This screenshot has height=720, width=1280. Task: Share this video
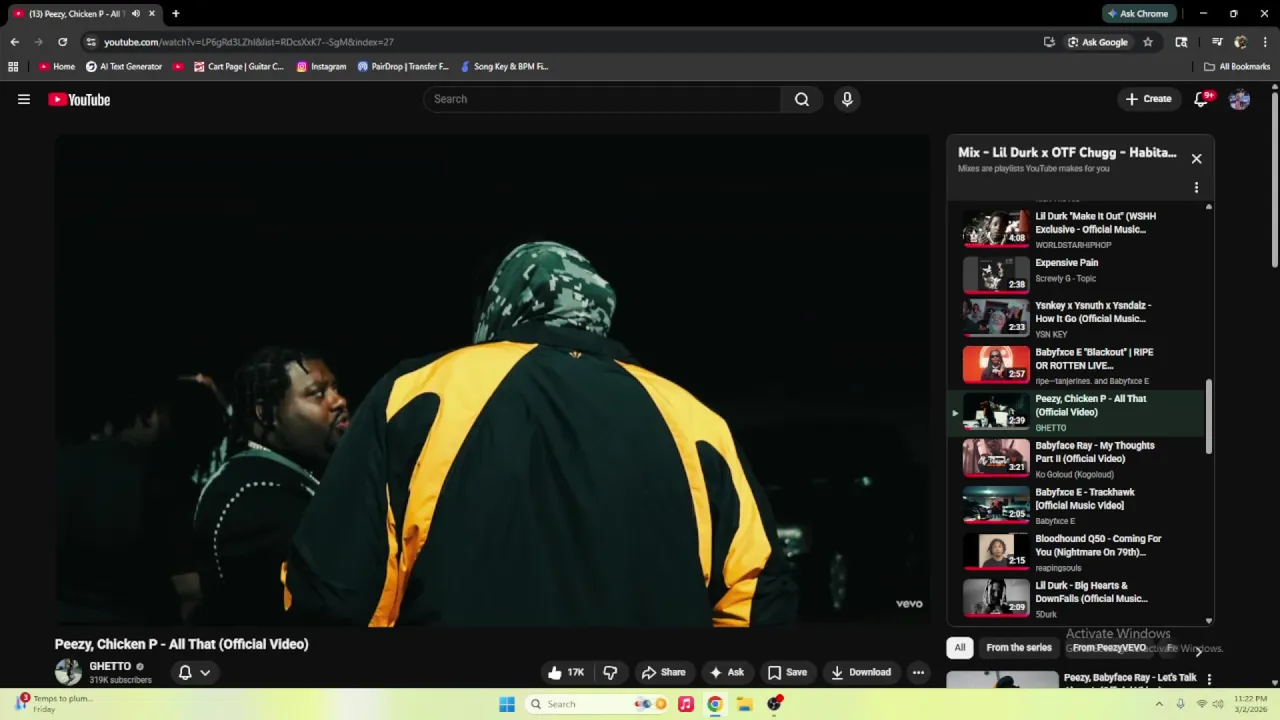[x=663, y=672]
